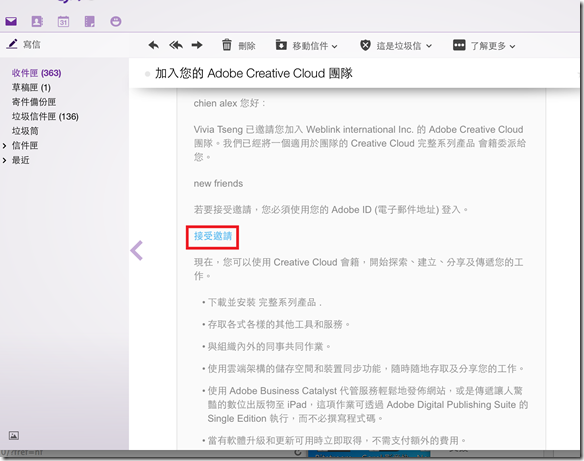Toggle the unread dot beside subject
The width and height of the screenshot is (584, 461).
click(x=147, y=74)
